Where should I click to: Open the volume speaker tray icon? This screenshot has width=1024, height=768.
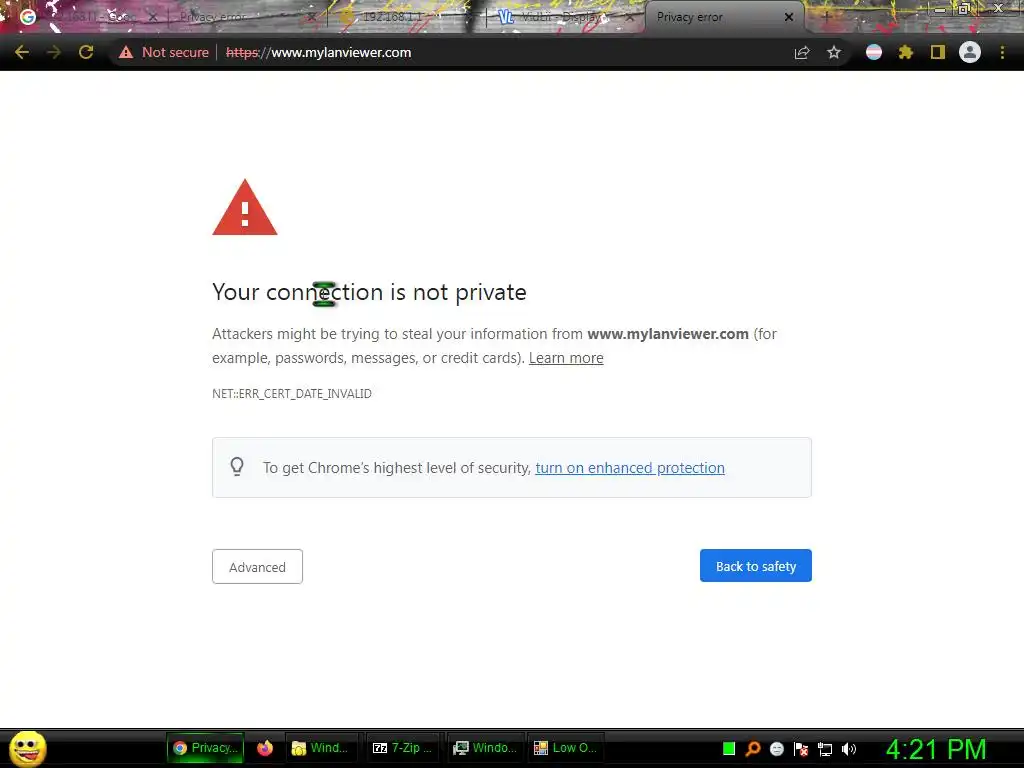click(849, 749)
